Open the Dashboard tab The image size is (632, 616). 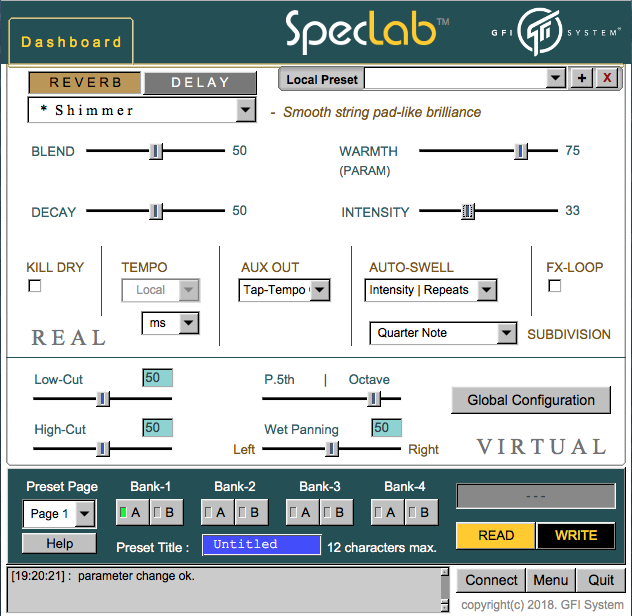[x=71, y=42]
